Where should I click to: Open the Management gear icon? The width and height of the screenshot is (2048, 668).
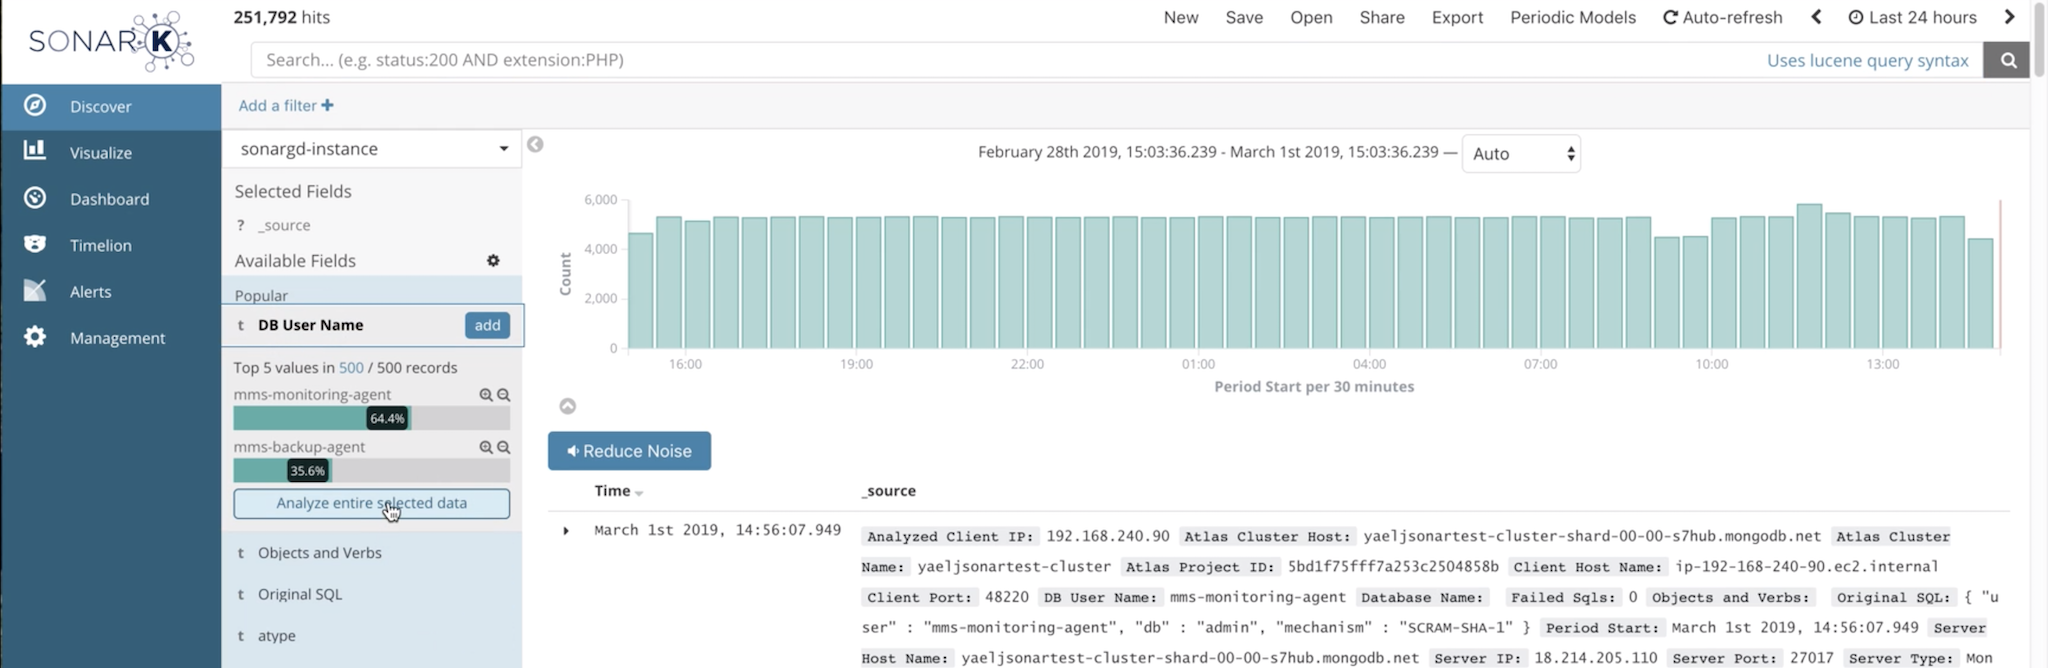35,337
